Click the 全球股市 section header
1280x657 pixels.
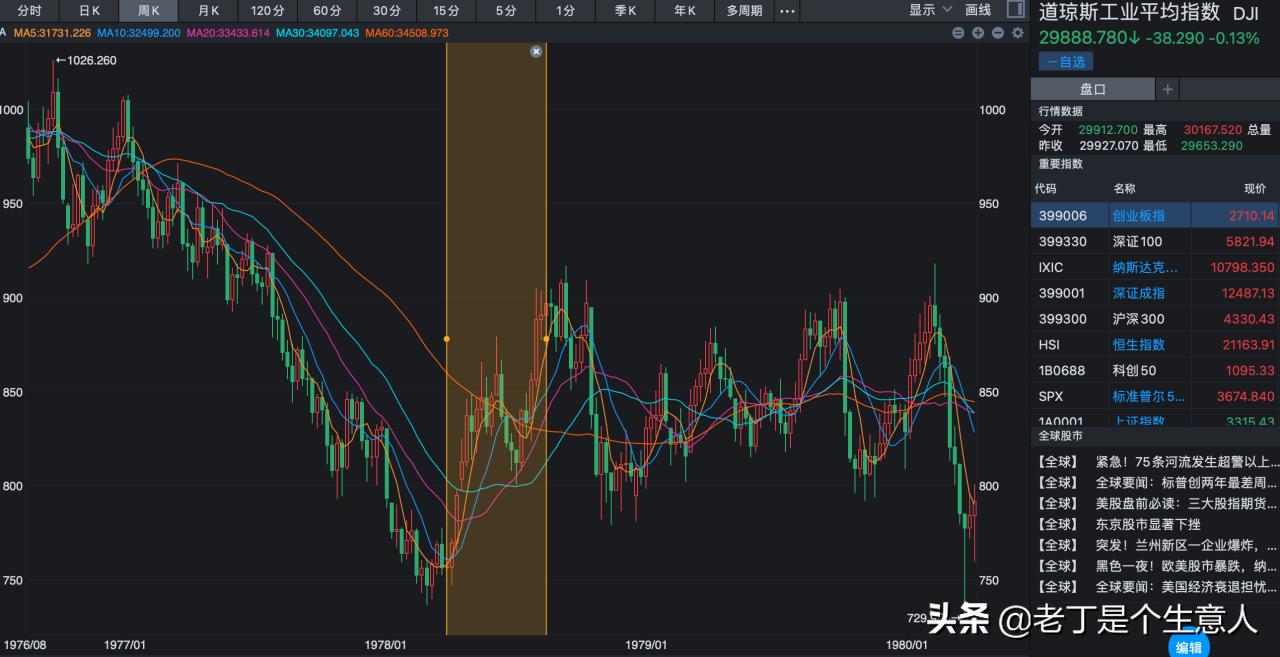(x=1060, y=436)
